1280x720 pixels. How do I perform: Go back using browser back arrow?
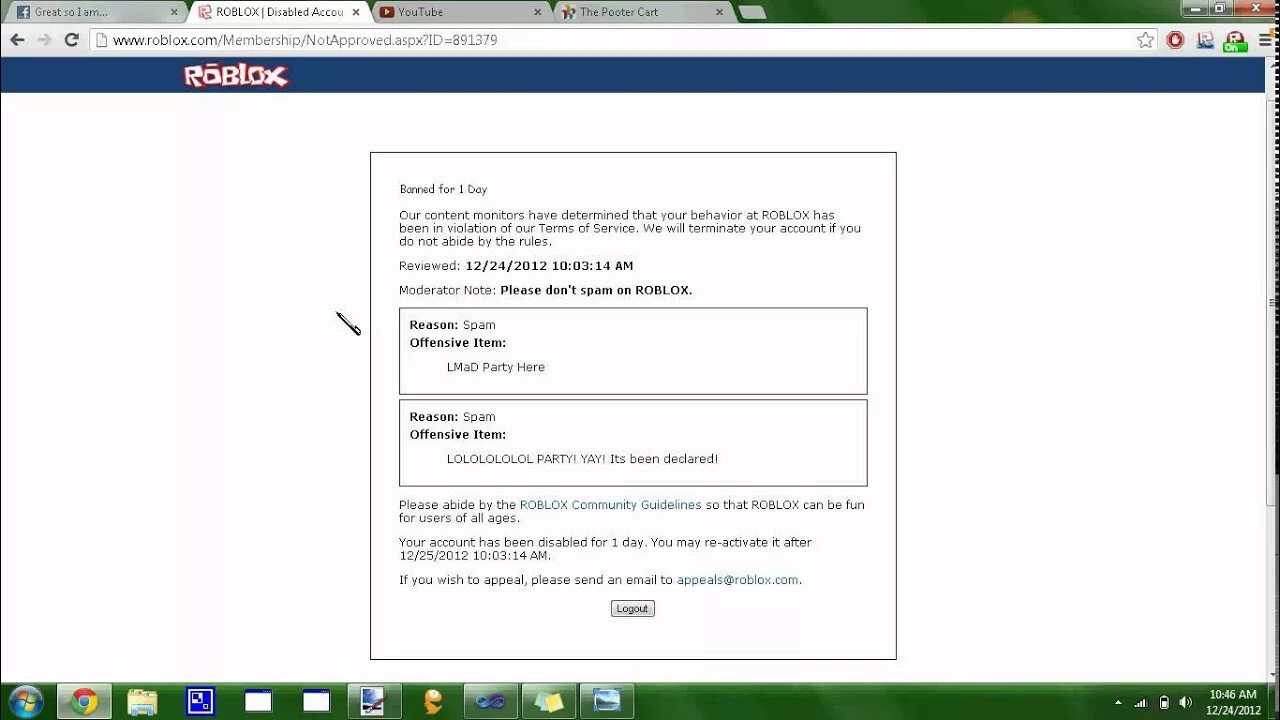(17, 40)
